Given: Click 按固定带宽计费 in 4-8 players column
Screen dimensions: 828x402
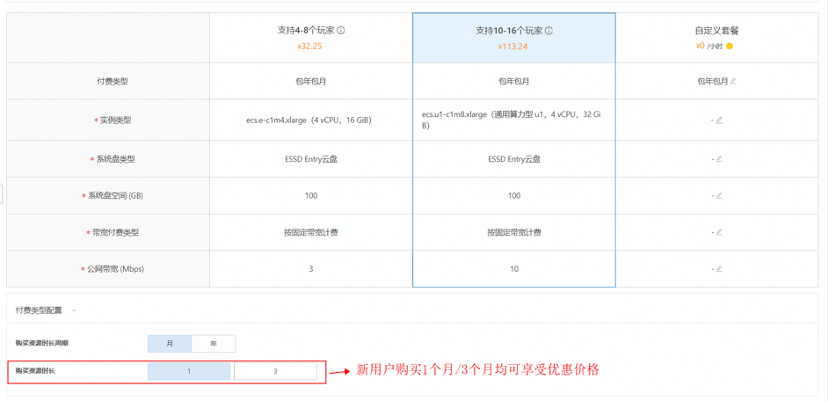Looking at the screenshot, I should [x=310, y=232].
